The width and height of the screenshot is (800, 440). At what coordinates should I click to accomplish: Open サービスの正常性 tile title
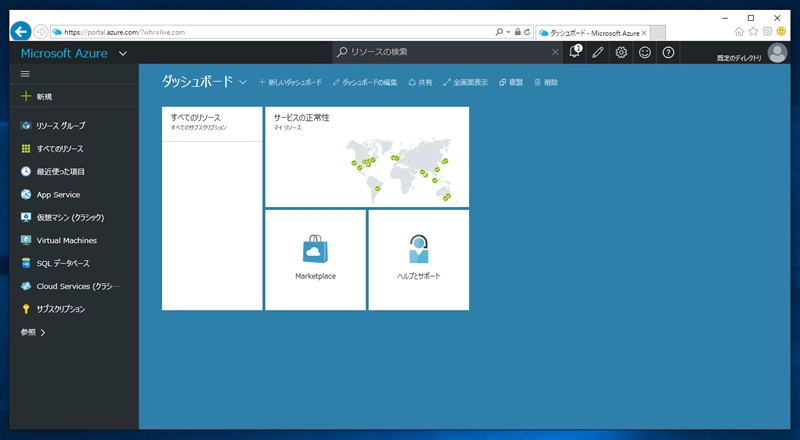pyautogui.click(x=302, y=117)
